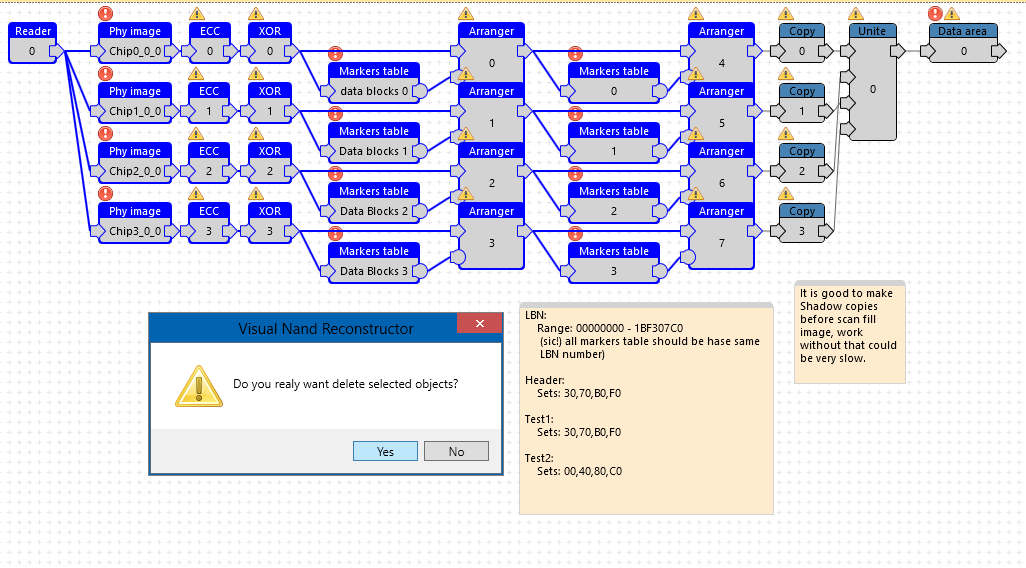Click warning icon above XOR 0
This screenshot has width=1026, height=568.
click(256, 14)
